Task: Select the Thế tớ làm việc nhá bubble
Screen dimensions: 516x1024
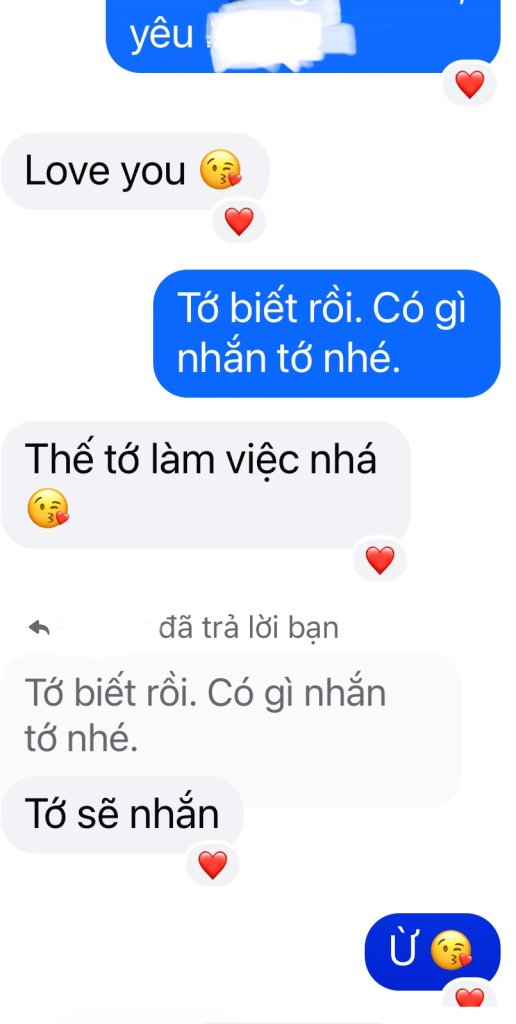Action: 206,485
